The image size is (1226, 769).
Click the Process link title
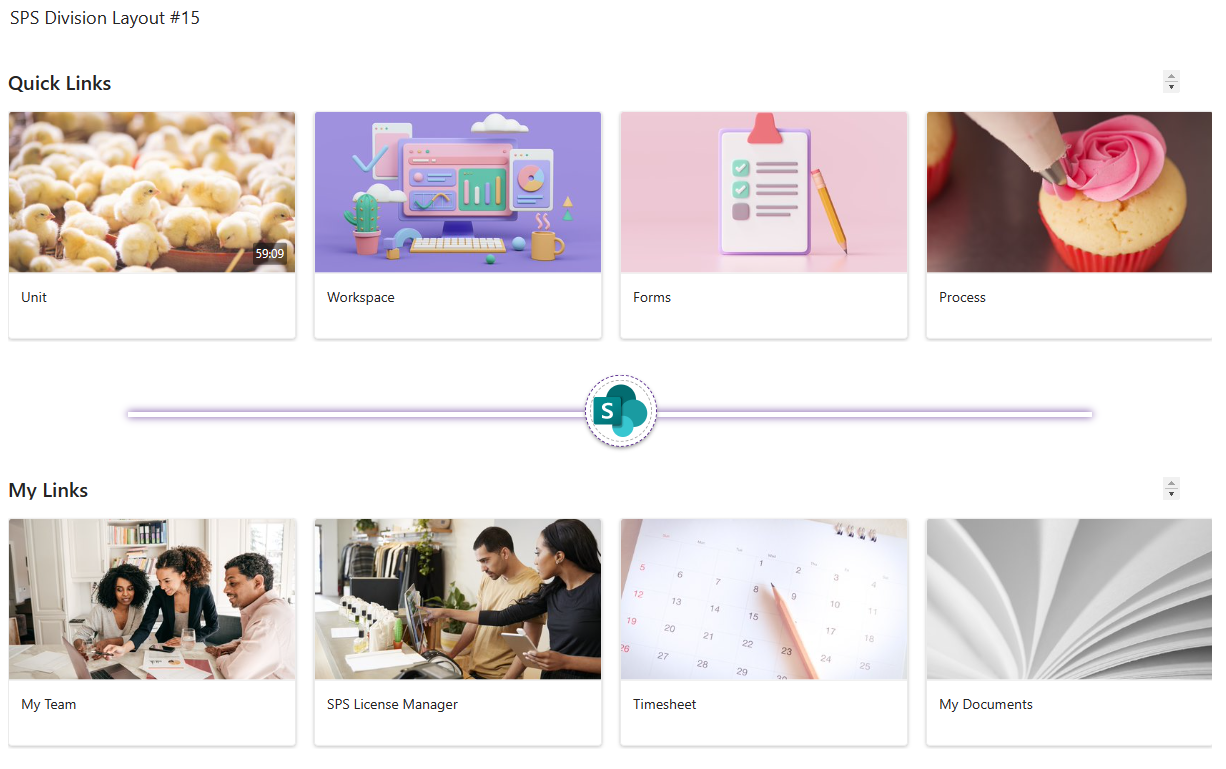(x=962, y=297)
